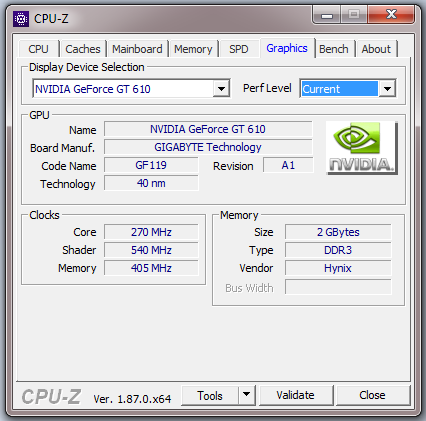Click the Current perf level field
Screen dimensions: 426x421
click(x=340, y=89)
